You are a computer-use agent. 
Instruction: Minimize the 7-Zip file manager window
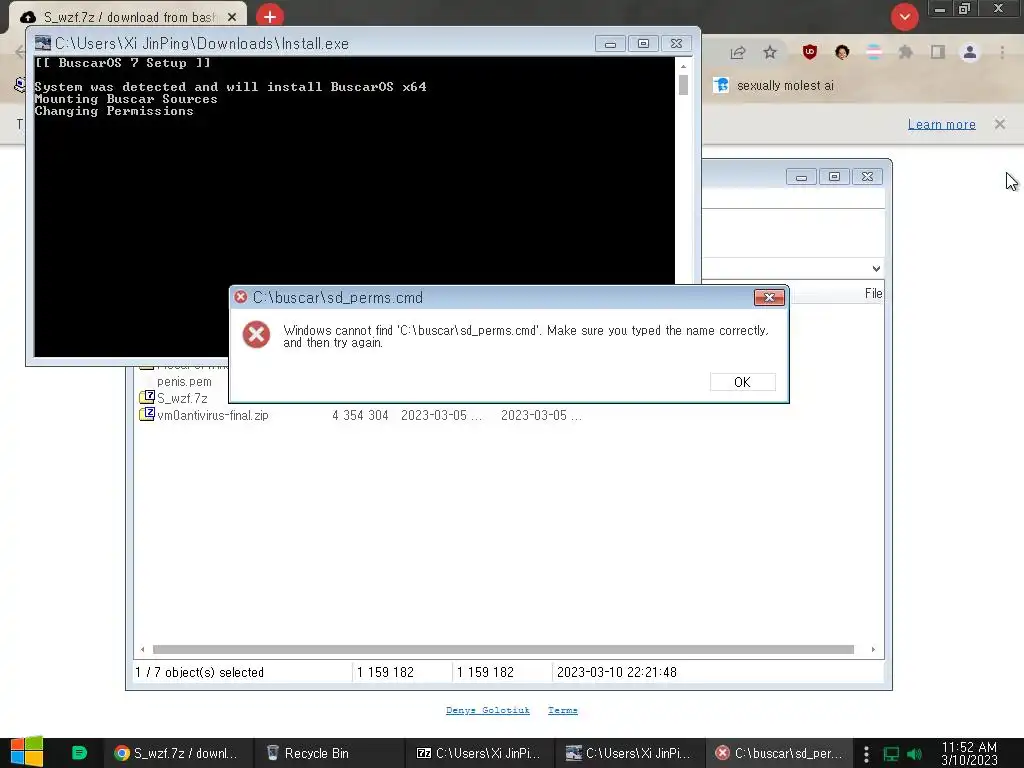pyautogui.click(x=801, y=177)
